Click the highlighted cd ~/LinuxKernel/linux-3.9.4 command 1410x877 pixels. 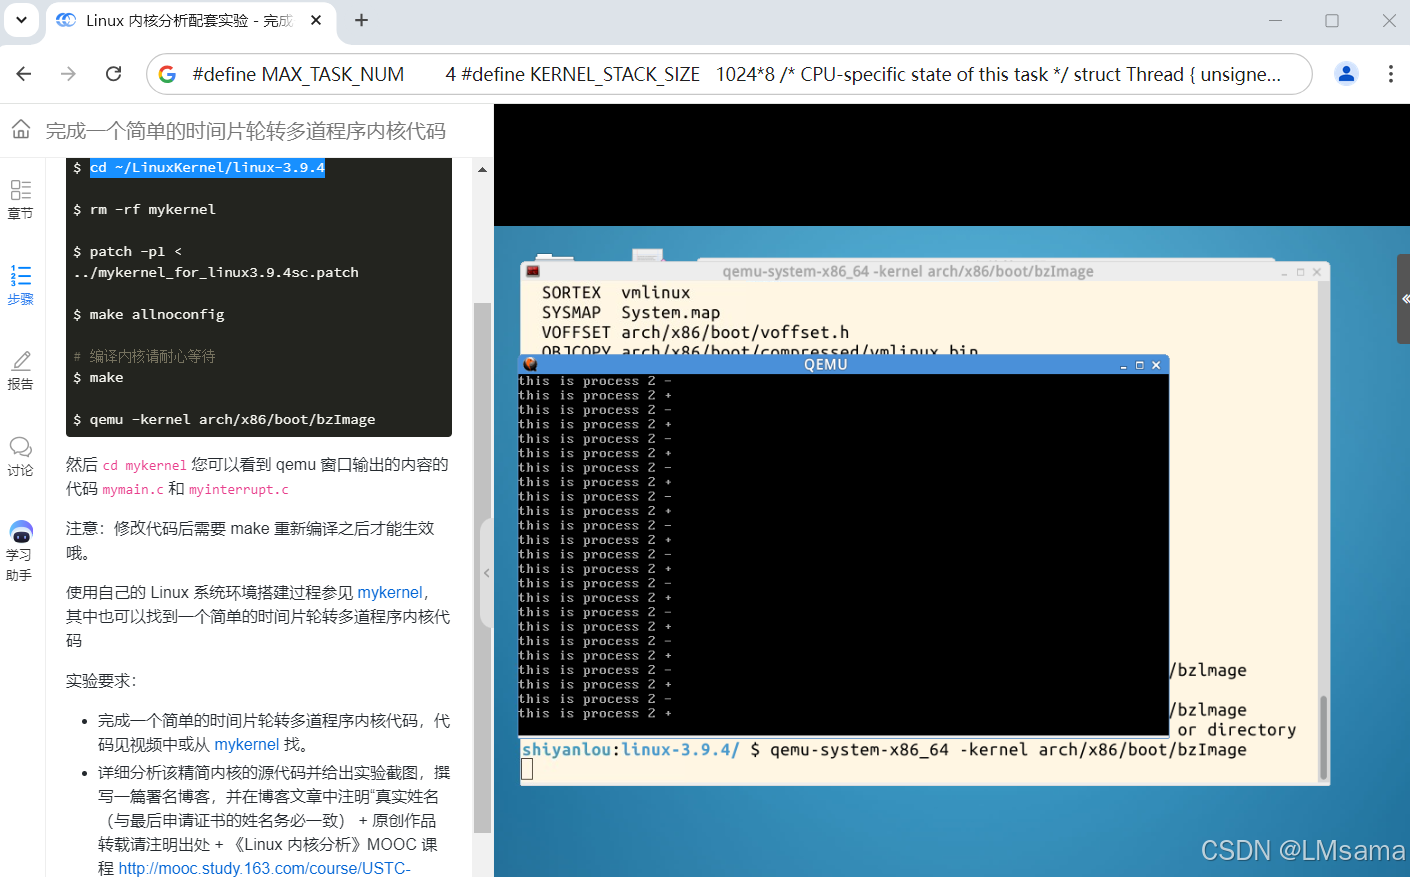point(207,167)
